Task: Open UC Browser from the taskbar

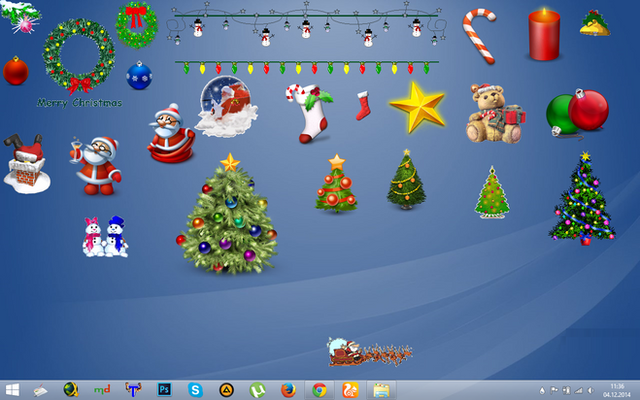Action: coord(350,390)
